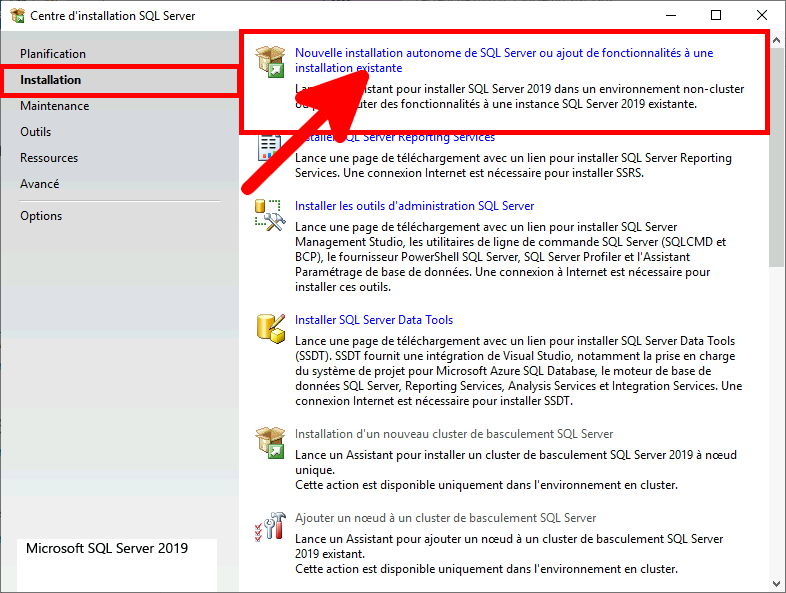This screenshot has height=593, width=786.
Task: Click the scrollbar up arrow
Action: (776, 40)
